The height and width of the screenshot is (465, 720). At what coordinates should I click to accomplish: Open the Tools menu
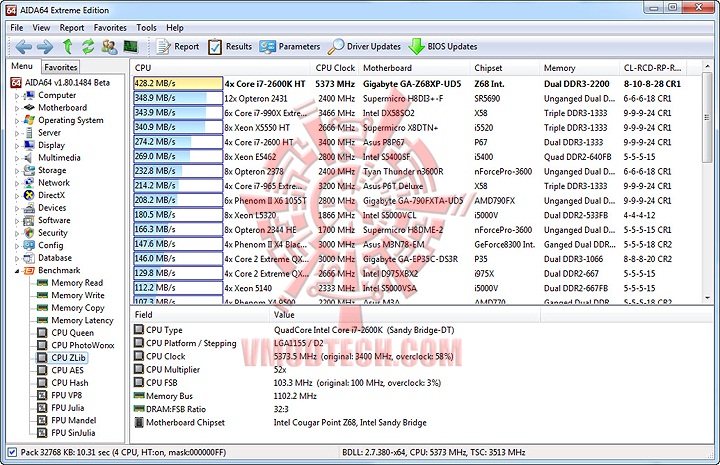146,28
